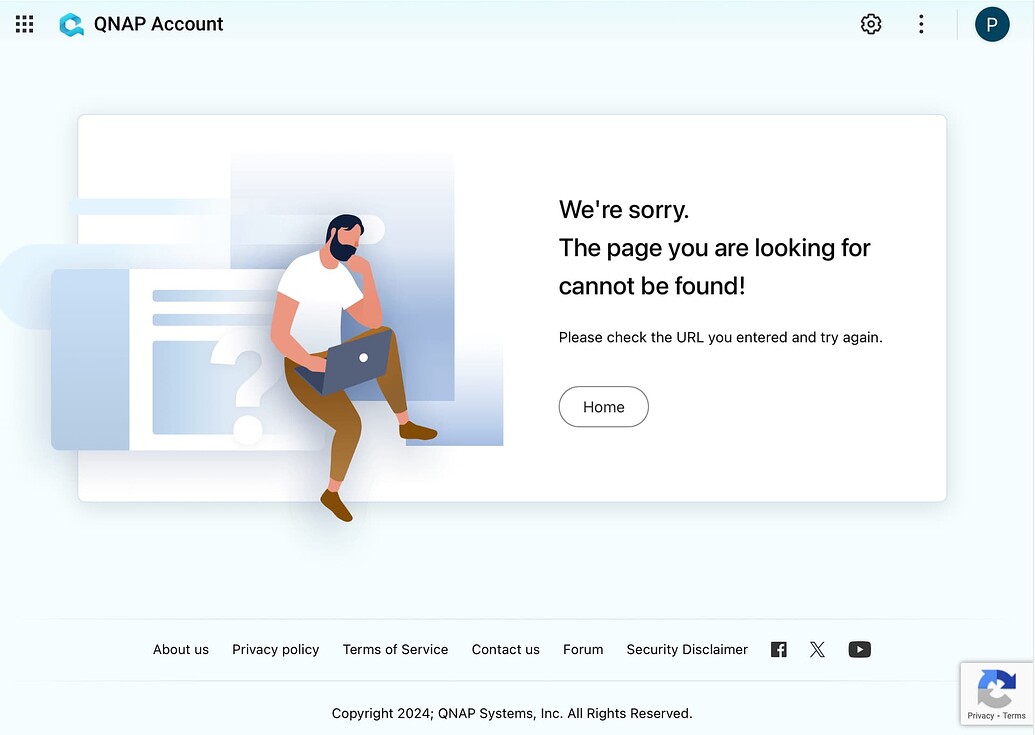Click the QNAP Account title
Viewport: 1035px width, 735px height.
157,23
